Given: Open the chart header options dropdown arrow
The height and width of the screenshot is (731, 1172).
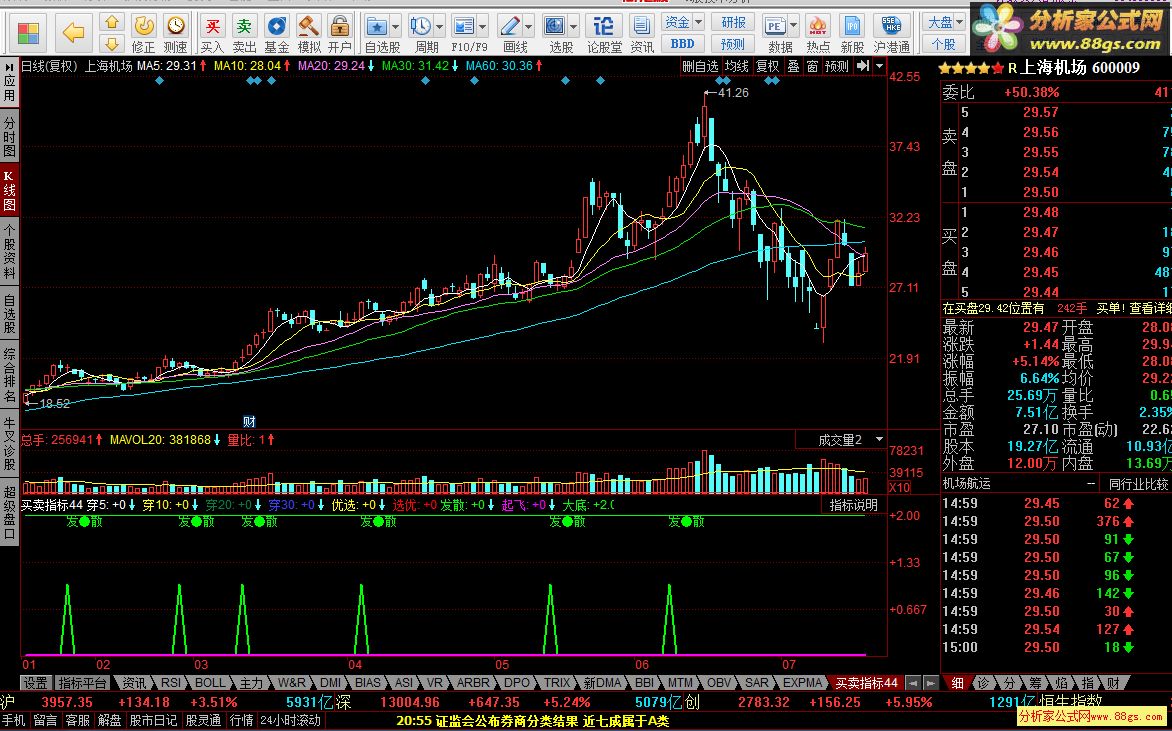Looking at the screenshot, I should click(x=880, y=67).
